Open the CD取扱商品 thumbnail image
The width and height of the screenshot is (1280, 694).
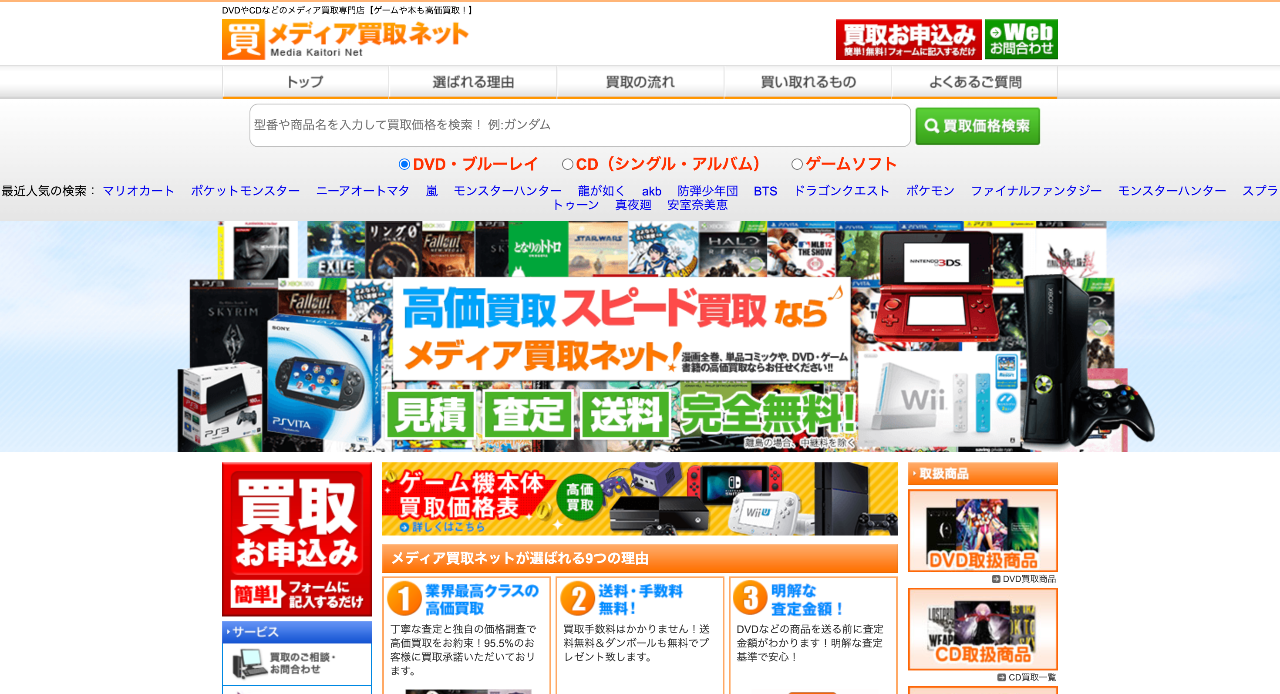click(x=983, y=629)
